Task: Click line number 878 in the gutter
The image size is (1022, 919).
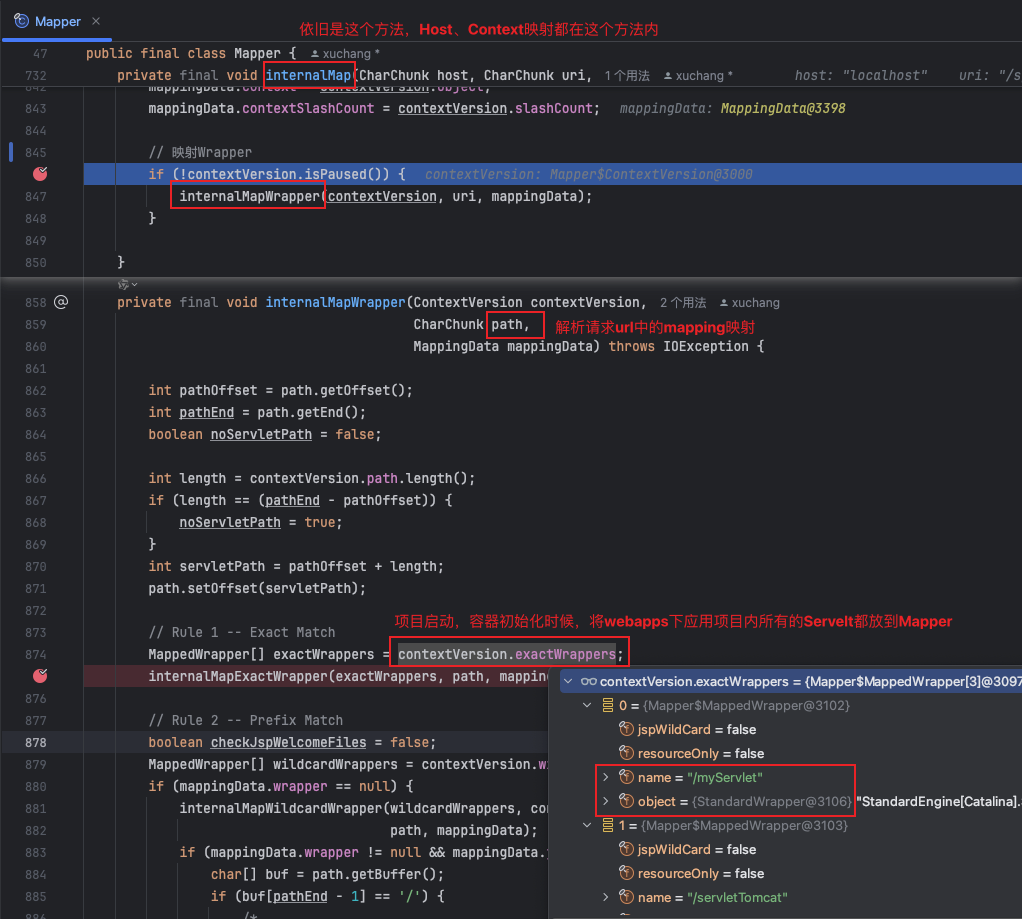Action: (36, 742)
